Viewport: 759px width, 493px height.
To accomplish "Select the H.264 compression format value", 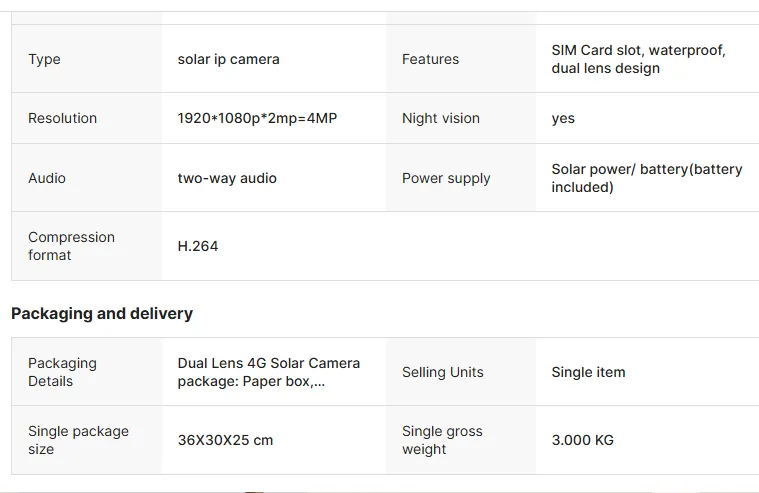I will click(197, 246).
